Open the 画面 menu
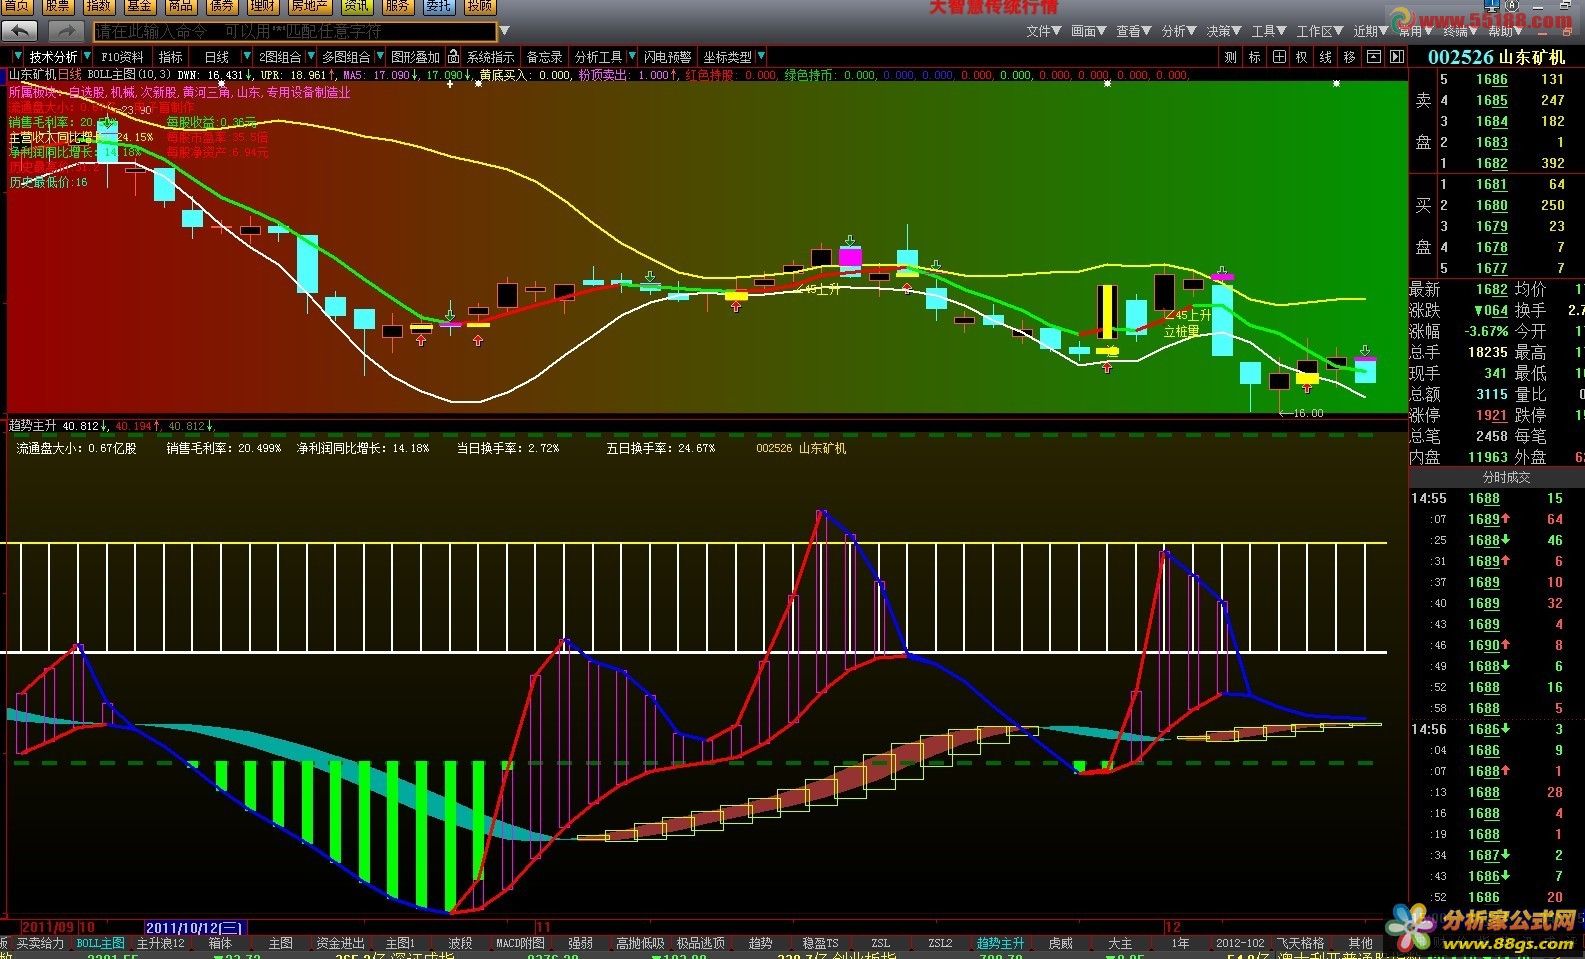The height and width of the screenshot is (959, 1585). pos(1088,32)
